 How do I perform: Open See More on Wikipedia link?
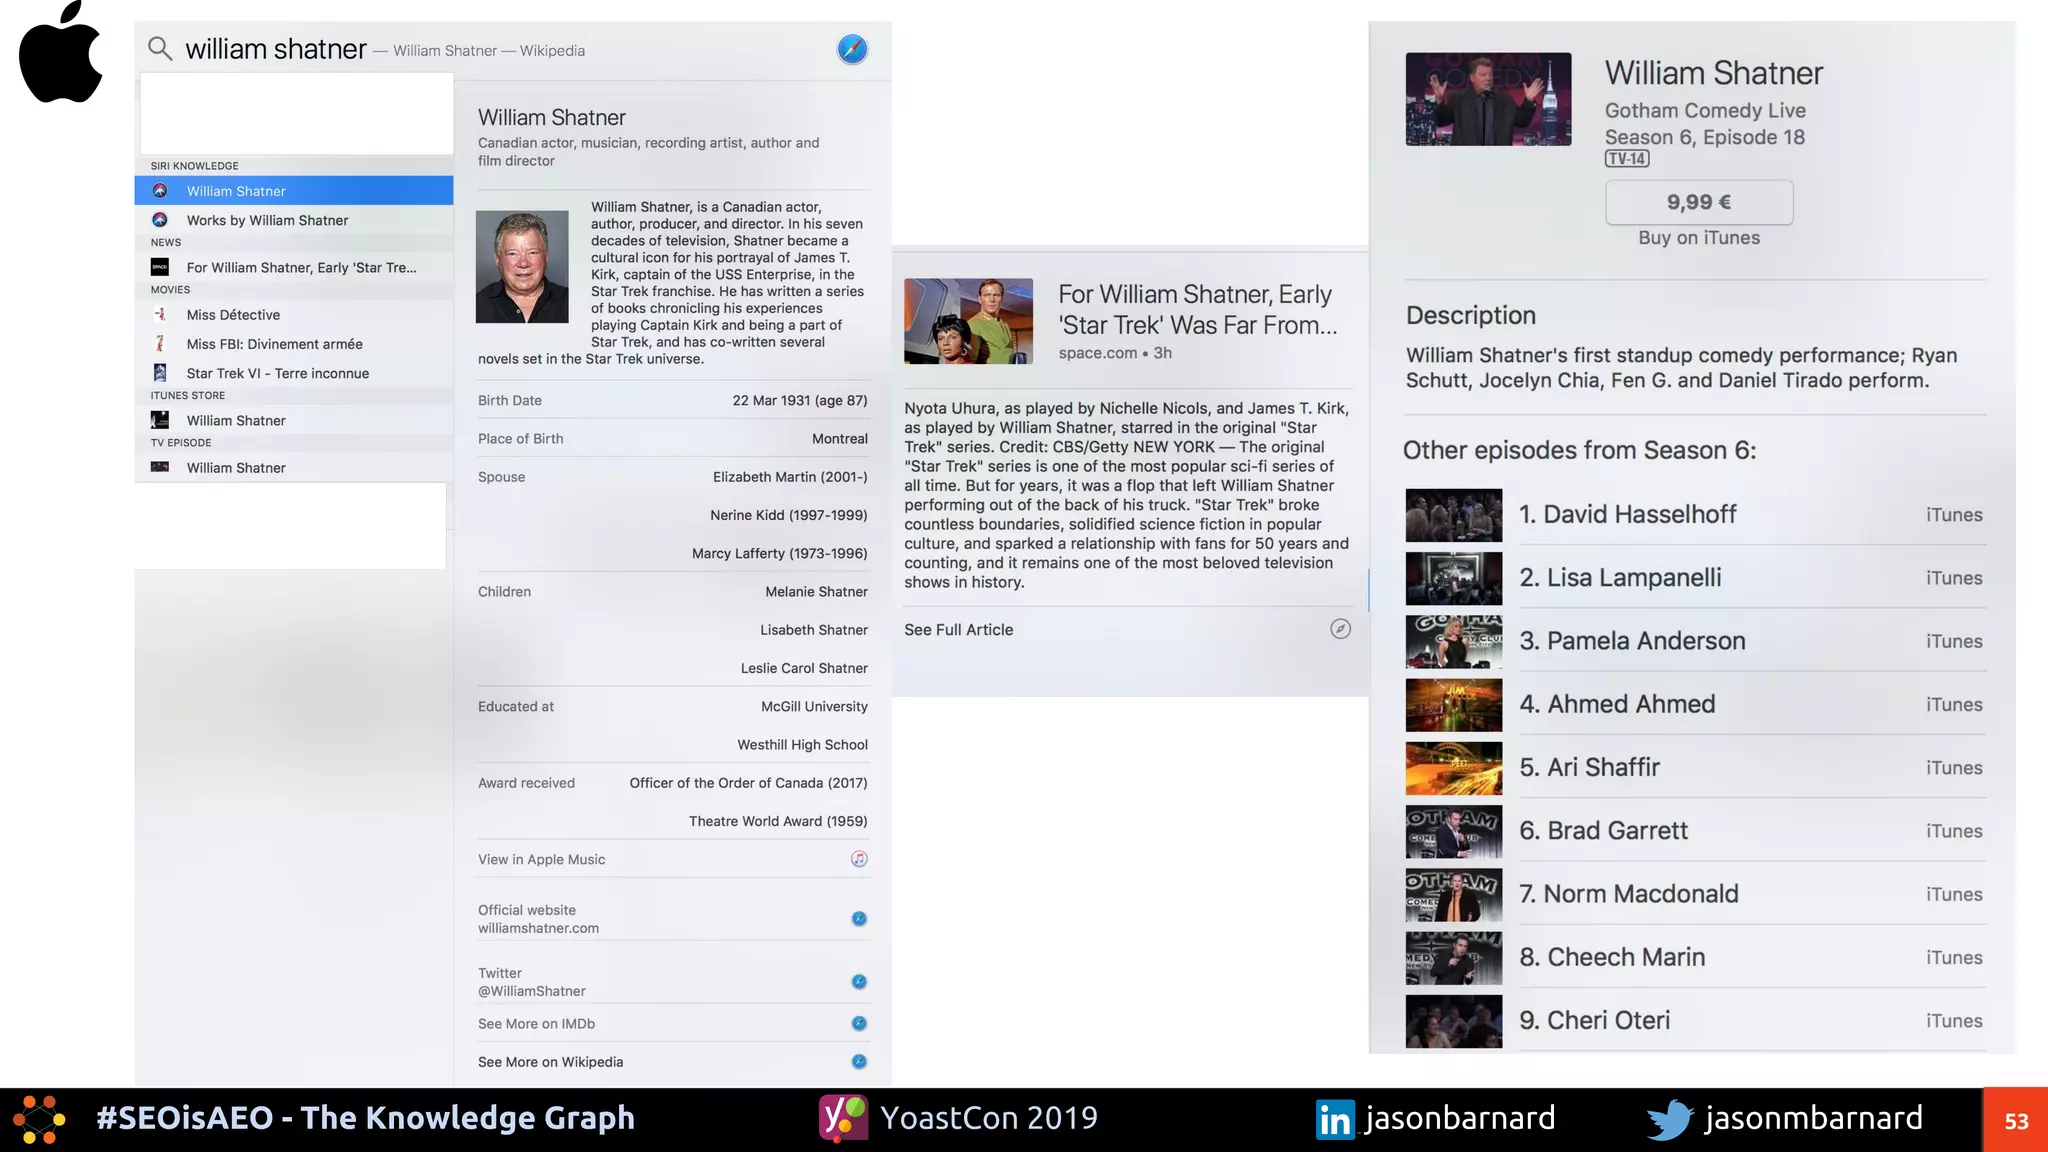pos(550,1061)
